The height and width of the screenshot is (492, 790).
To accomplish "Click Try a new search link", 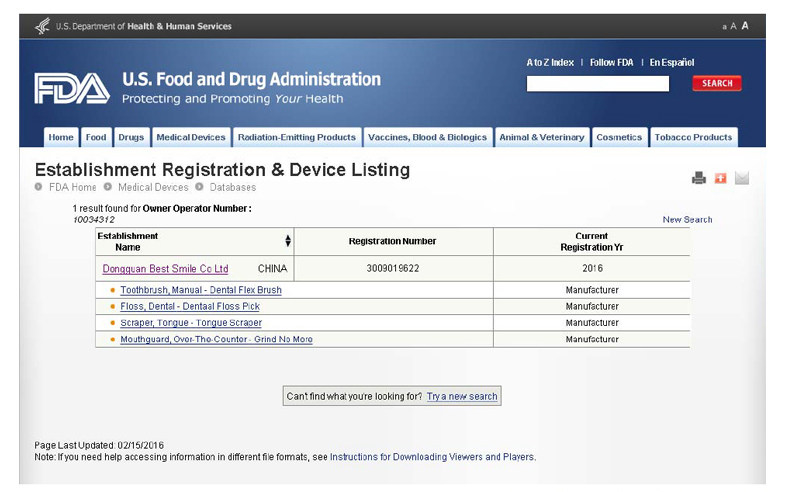I will pos(462,397).
